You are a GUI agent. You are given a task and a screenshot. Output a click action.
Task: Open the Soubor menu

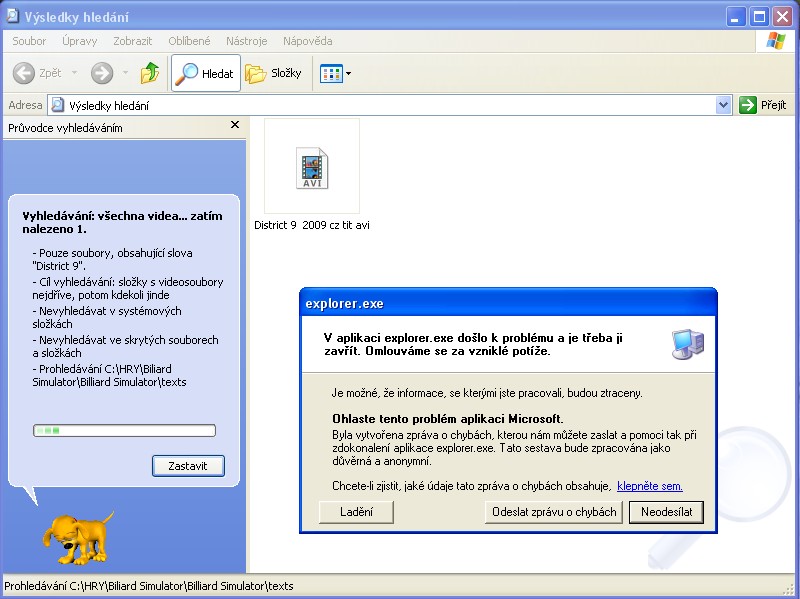click(29, 41)
